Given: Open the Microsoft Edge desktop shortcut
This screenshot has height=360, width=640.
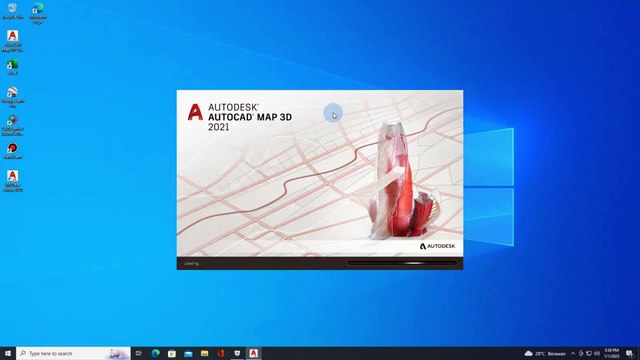Looking at the screenshot, I should pyautogui.click(x=38, y=13).
